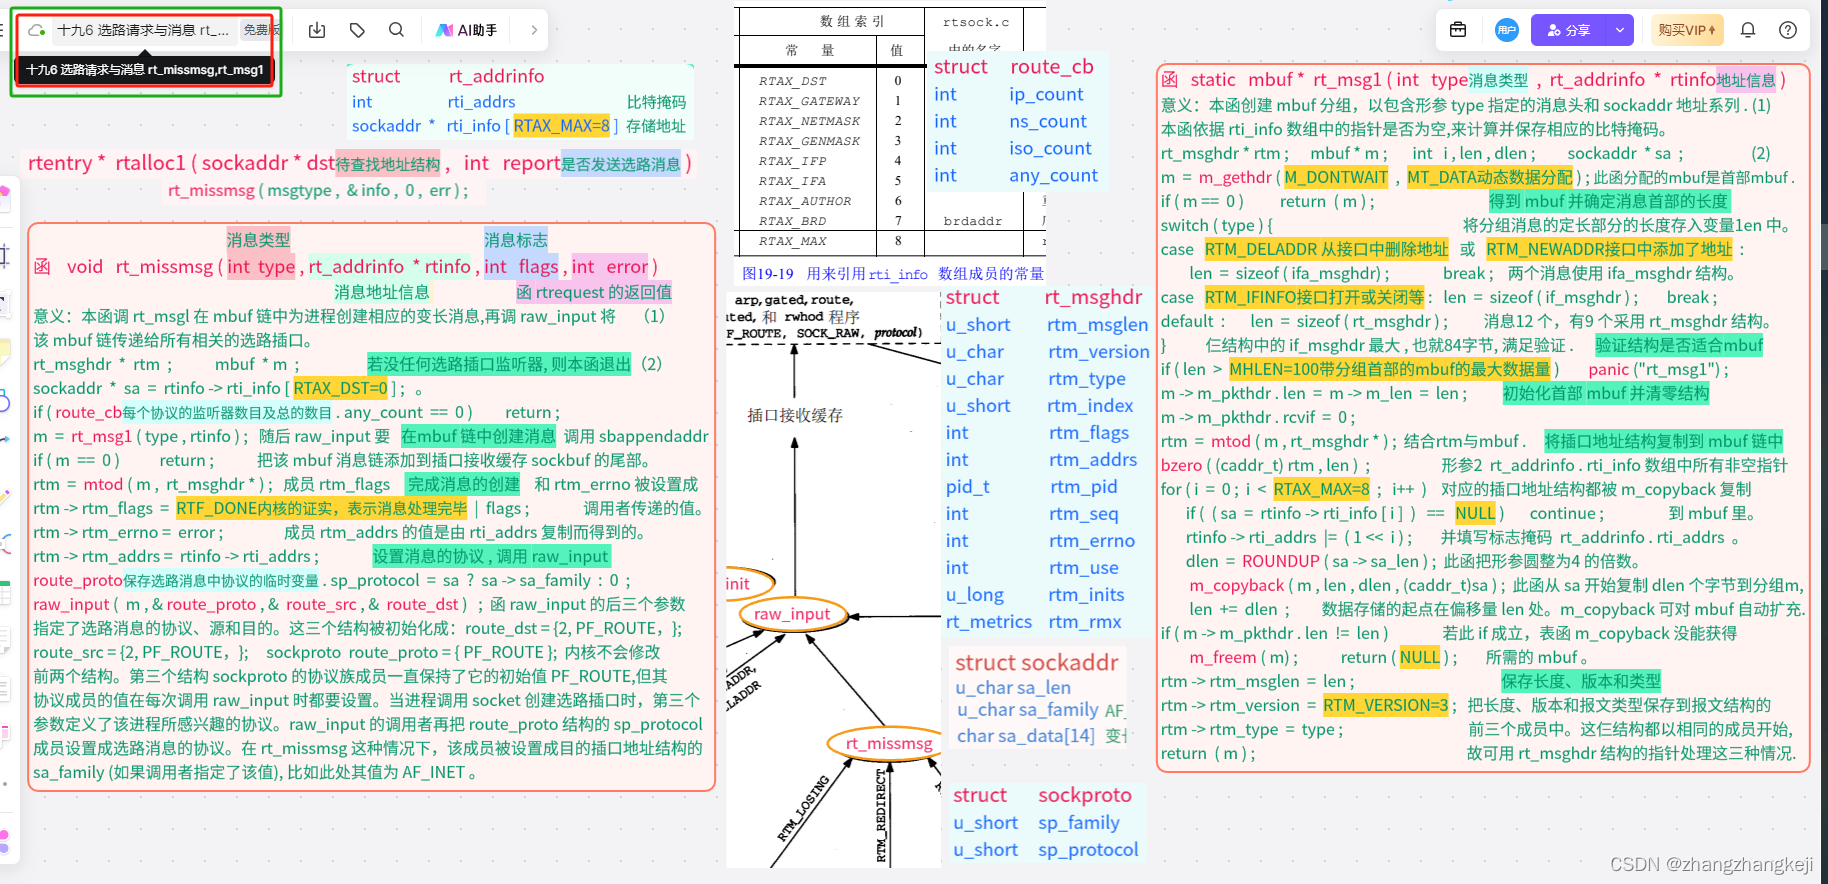
Task: Click 'struct rt_msghdr' heading
Action: point(1043,297)
